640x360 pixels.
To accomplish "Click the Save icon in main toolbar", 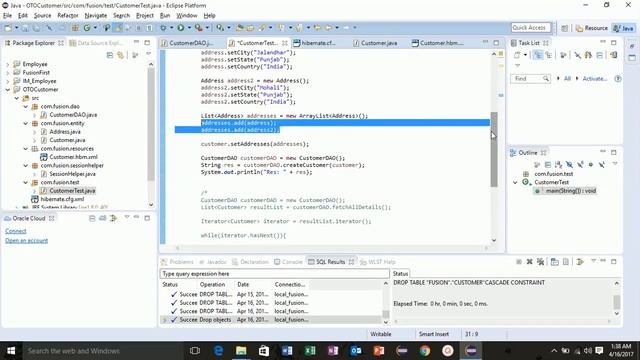I will click(x=25, y=28).
